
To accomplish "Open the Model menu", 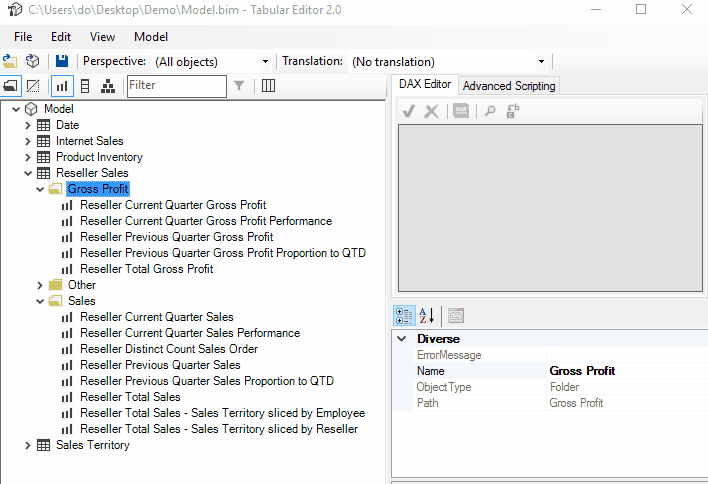I will tap(151, 37).
